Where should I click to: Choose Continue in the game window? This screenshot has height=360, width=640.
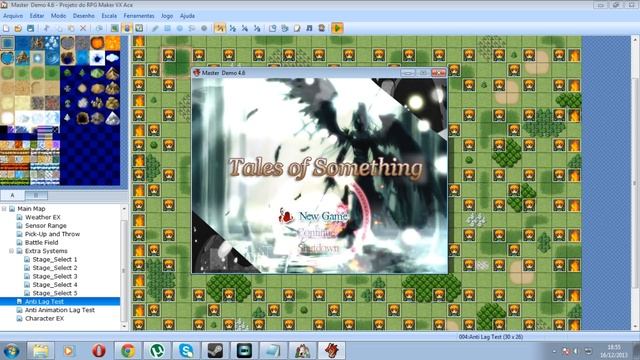point(317,233)
